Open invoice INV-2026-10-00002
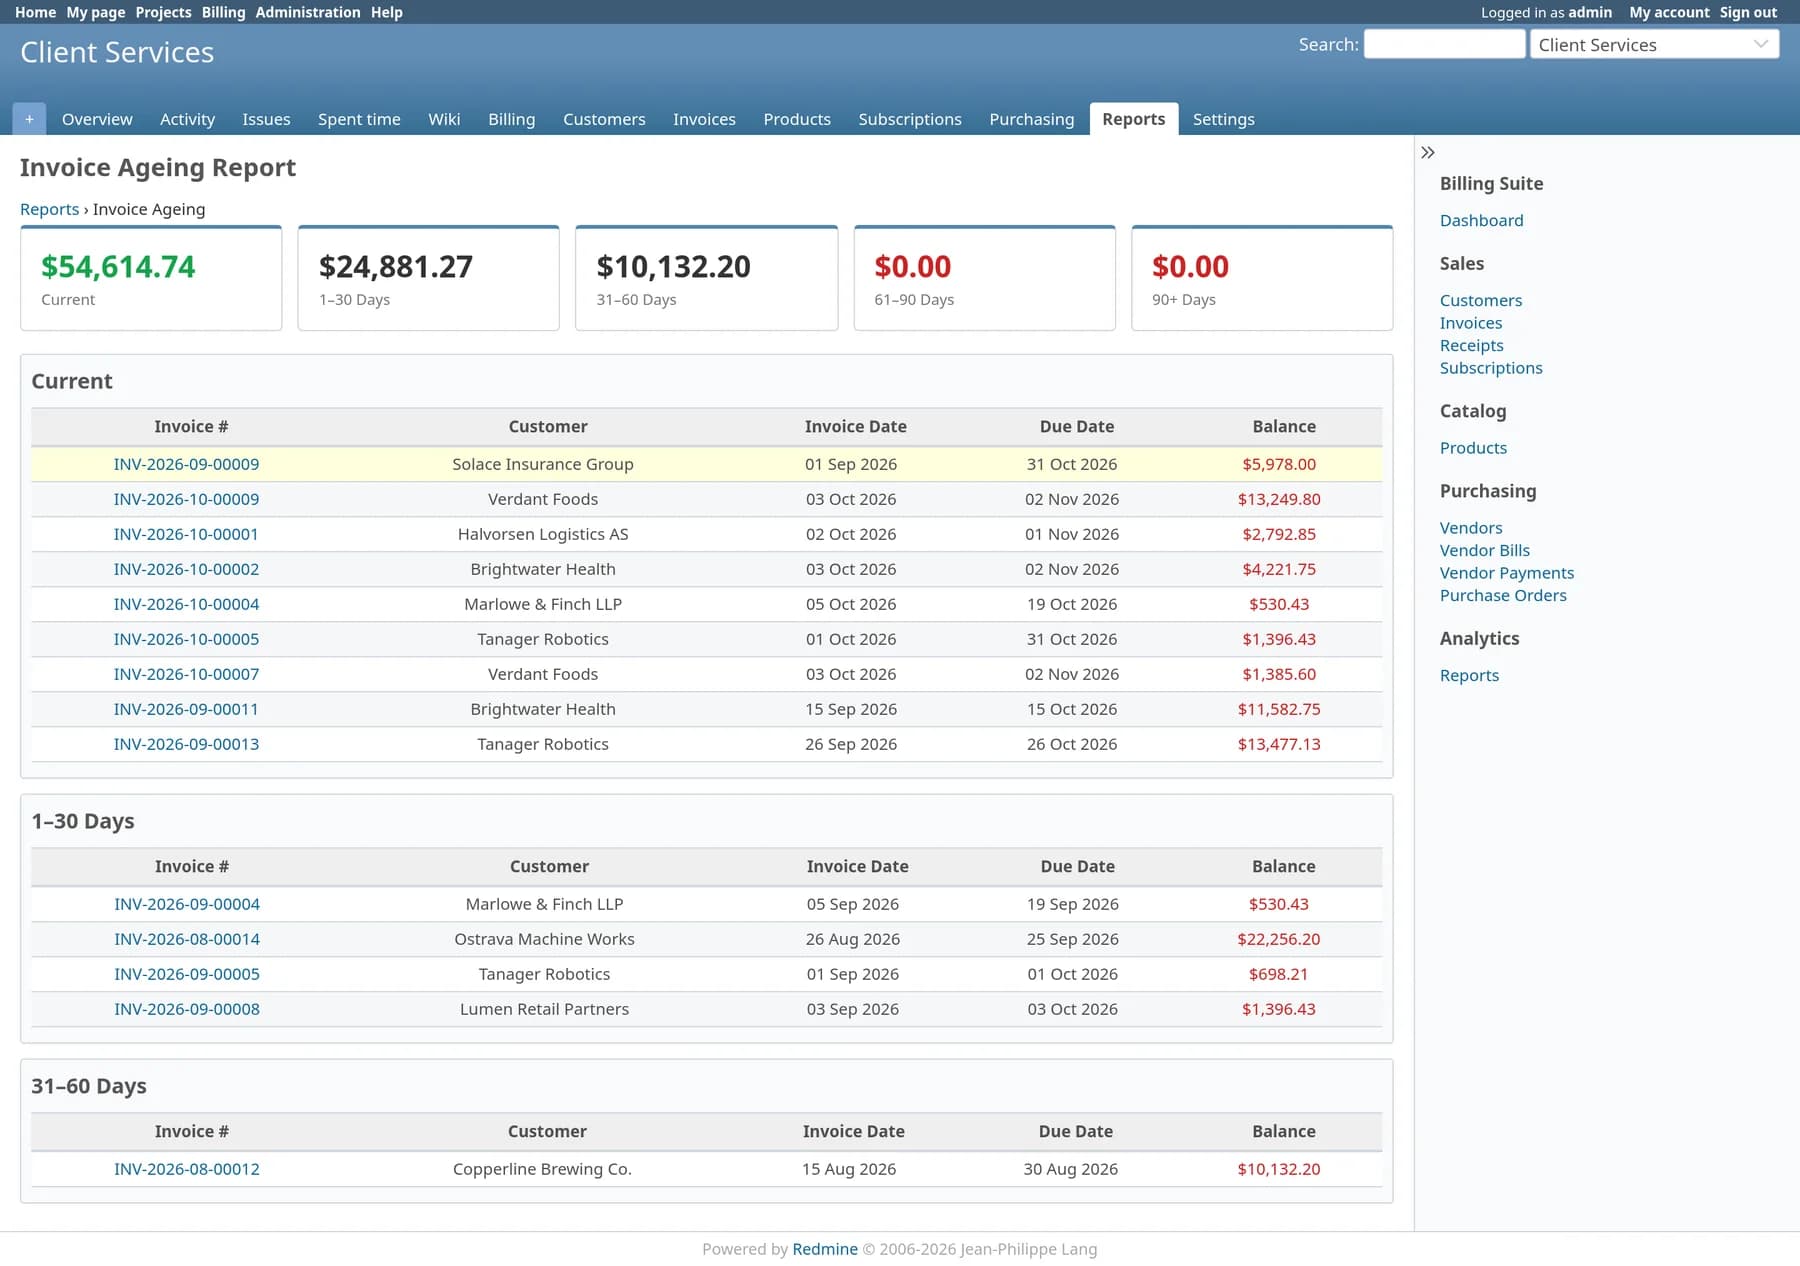 (186, 569)
